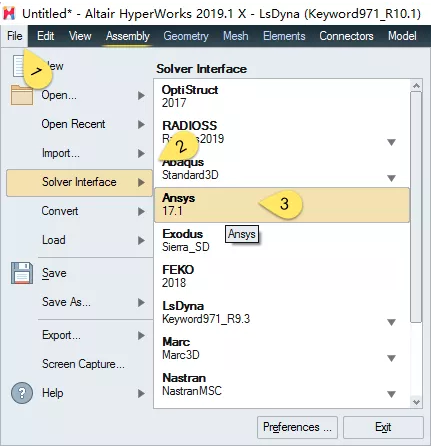Select Screen Capture... menu entry
Image resolution: width=433 pixels, height=447 pixels.
pyautogui.click(x=79, y=364)
